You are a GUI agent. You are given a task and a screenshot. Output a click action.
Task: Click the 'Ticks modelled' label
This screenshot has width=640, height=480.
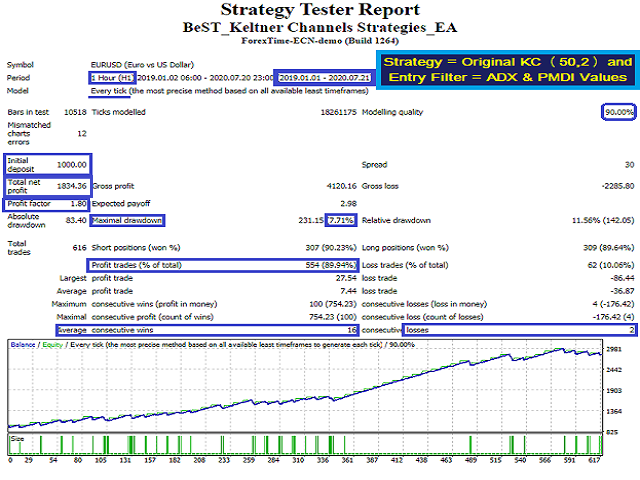(118, 112)
